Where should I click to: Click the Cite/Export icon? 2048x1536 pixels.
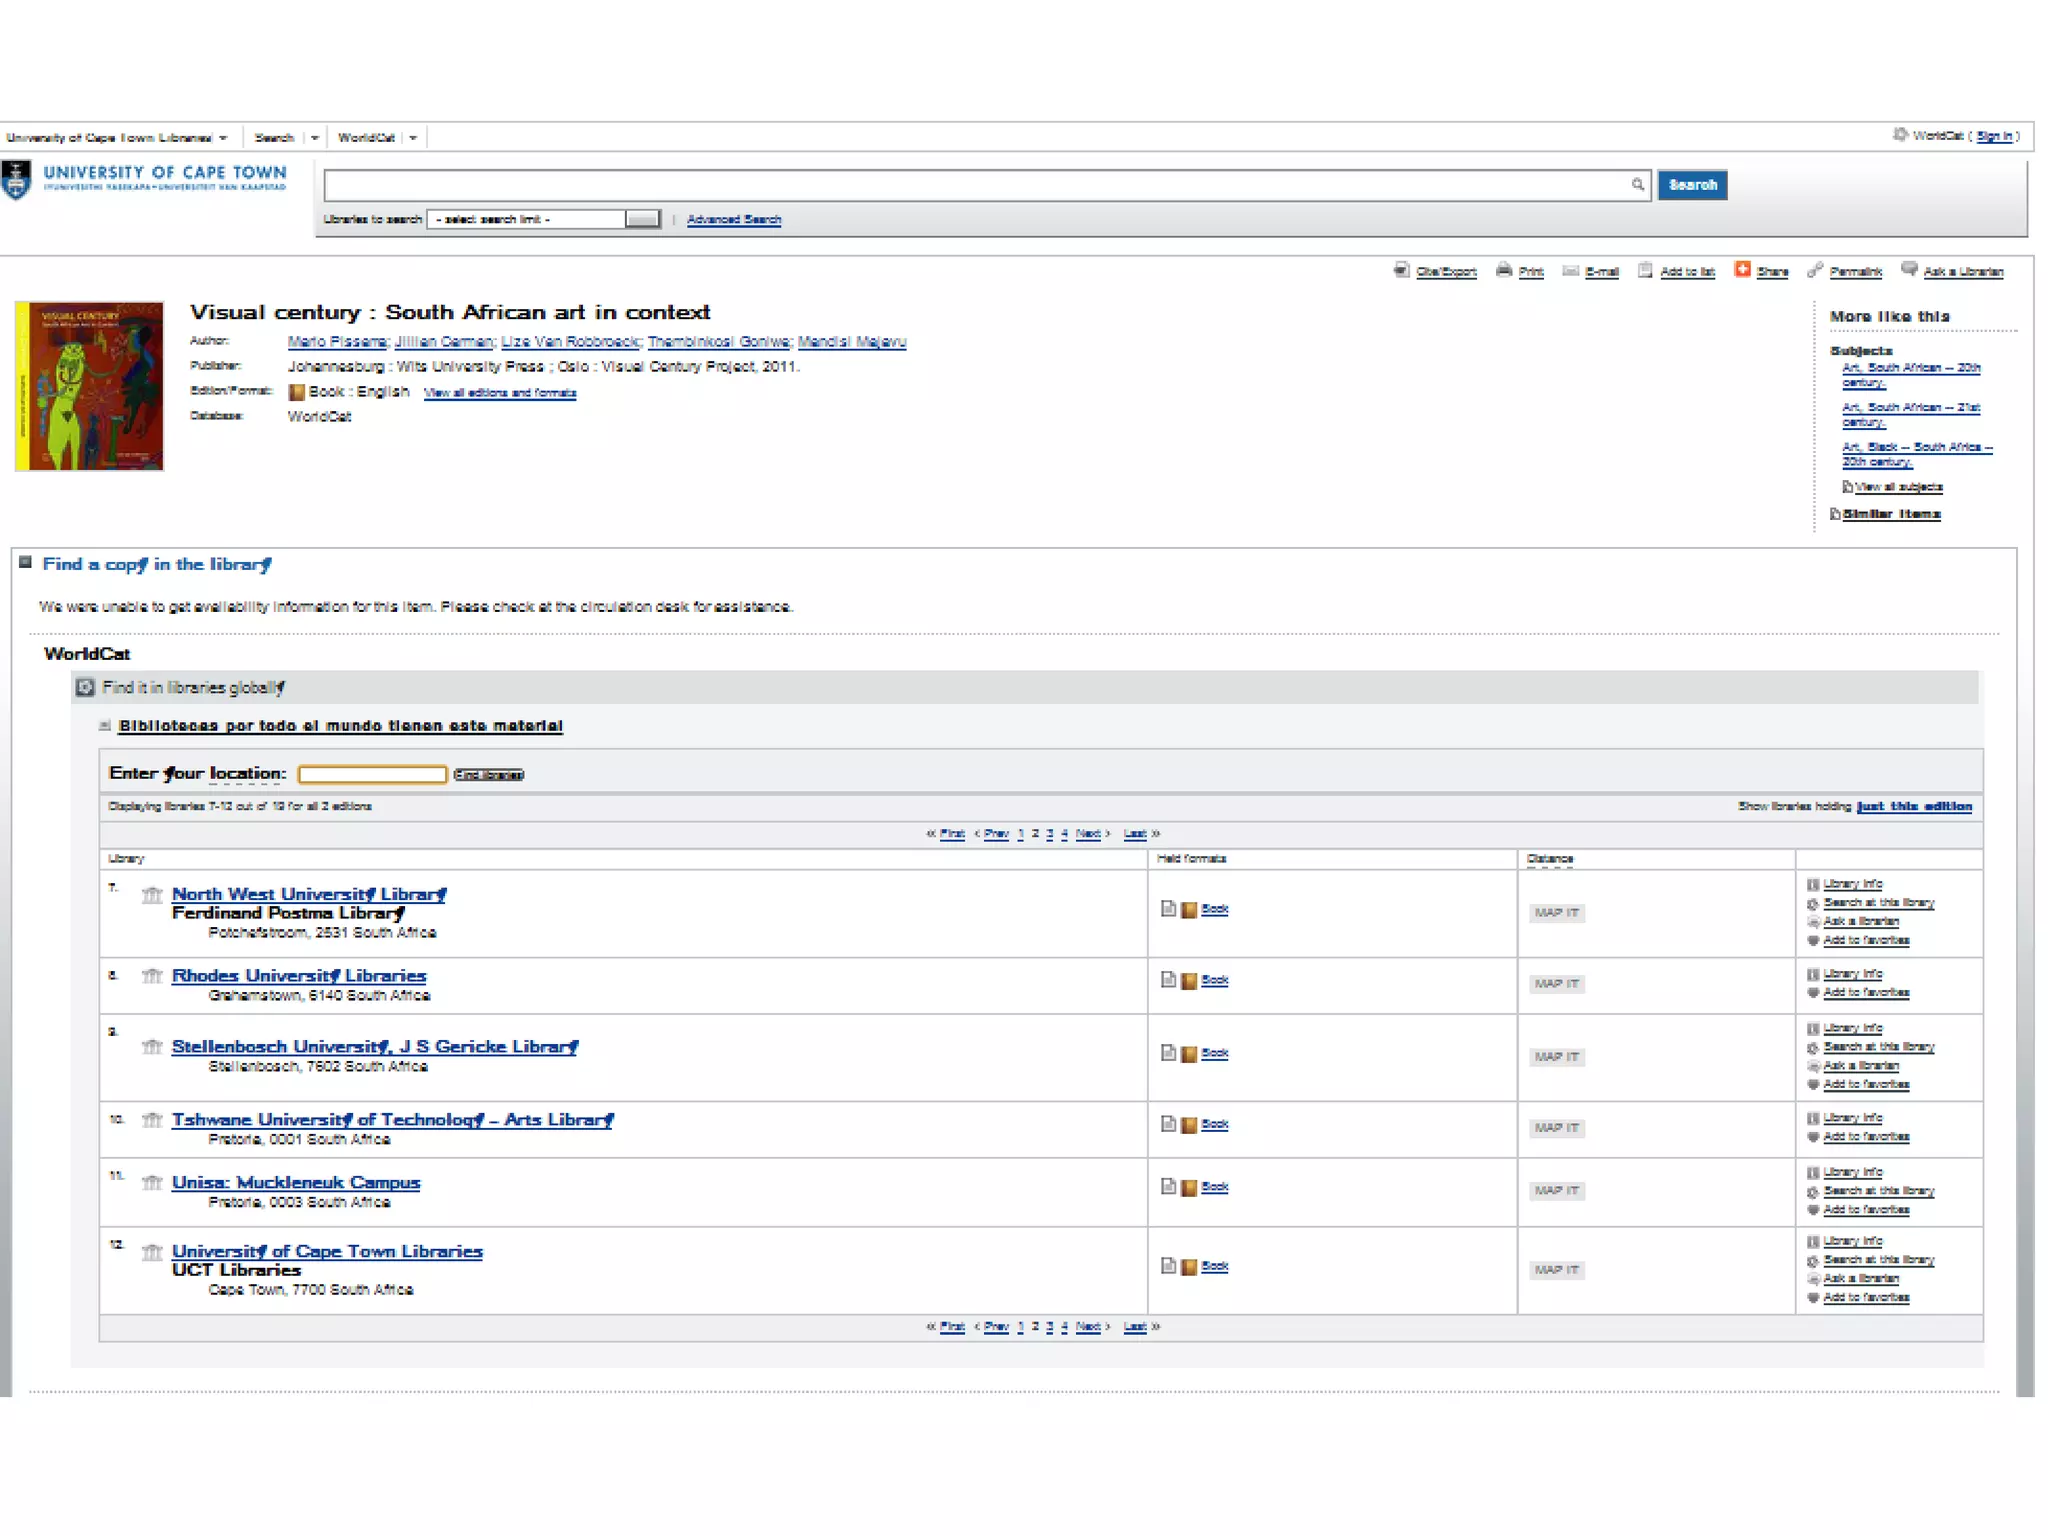coord(1401,270)
